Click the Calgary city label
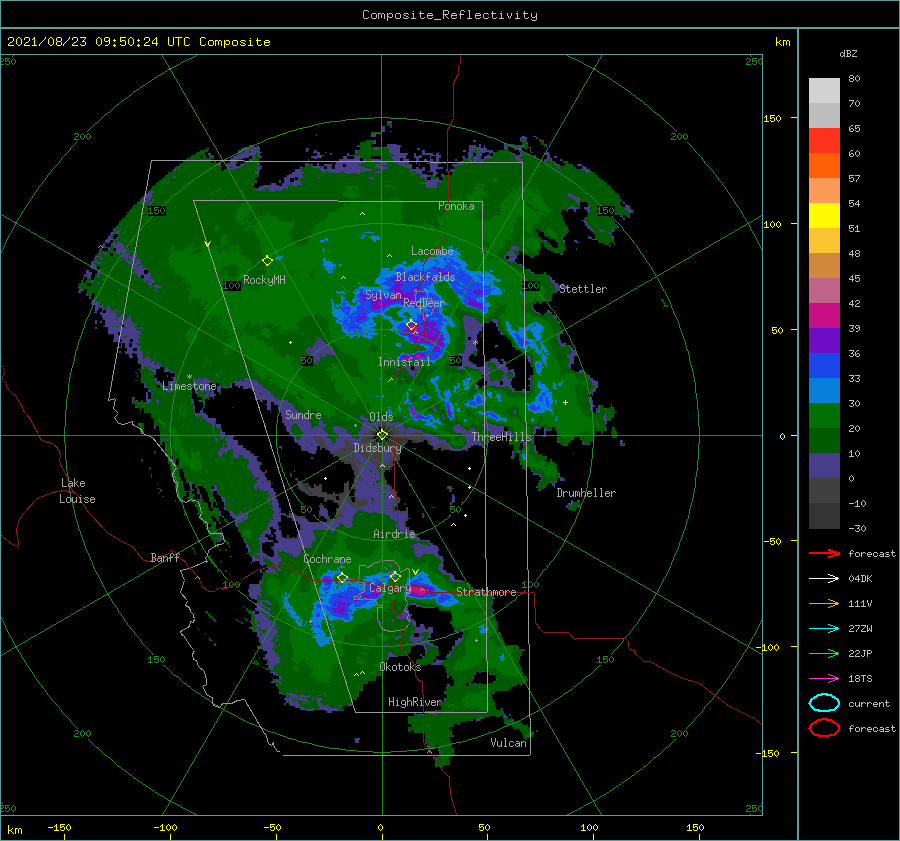900x841 pixels. tap(390, 588)
